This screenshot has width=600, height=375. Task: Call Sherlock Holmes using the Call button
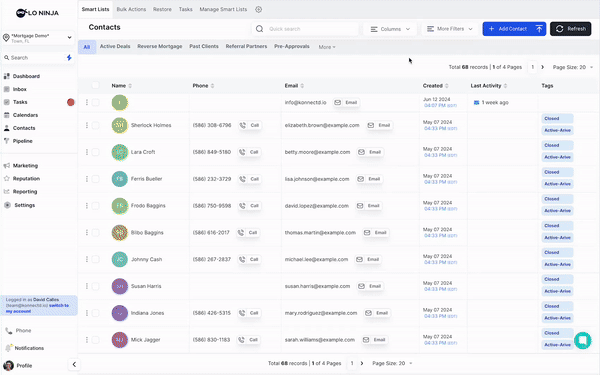(x=250, y=125)
